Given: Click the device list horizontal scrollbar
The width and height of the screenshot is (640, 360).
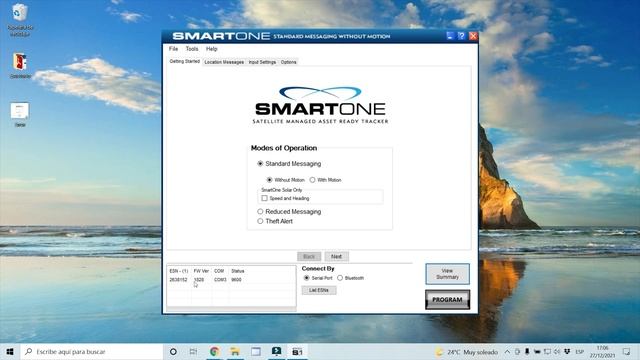Looking at the screenshot, I should pyautogui.click(x=231, y=309).
